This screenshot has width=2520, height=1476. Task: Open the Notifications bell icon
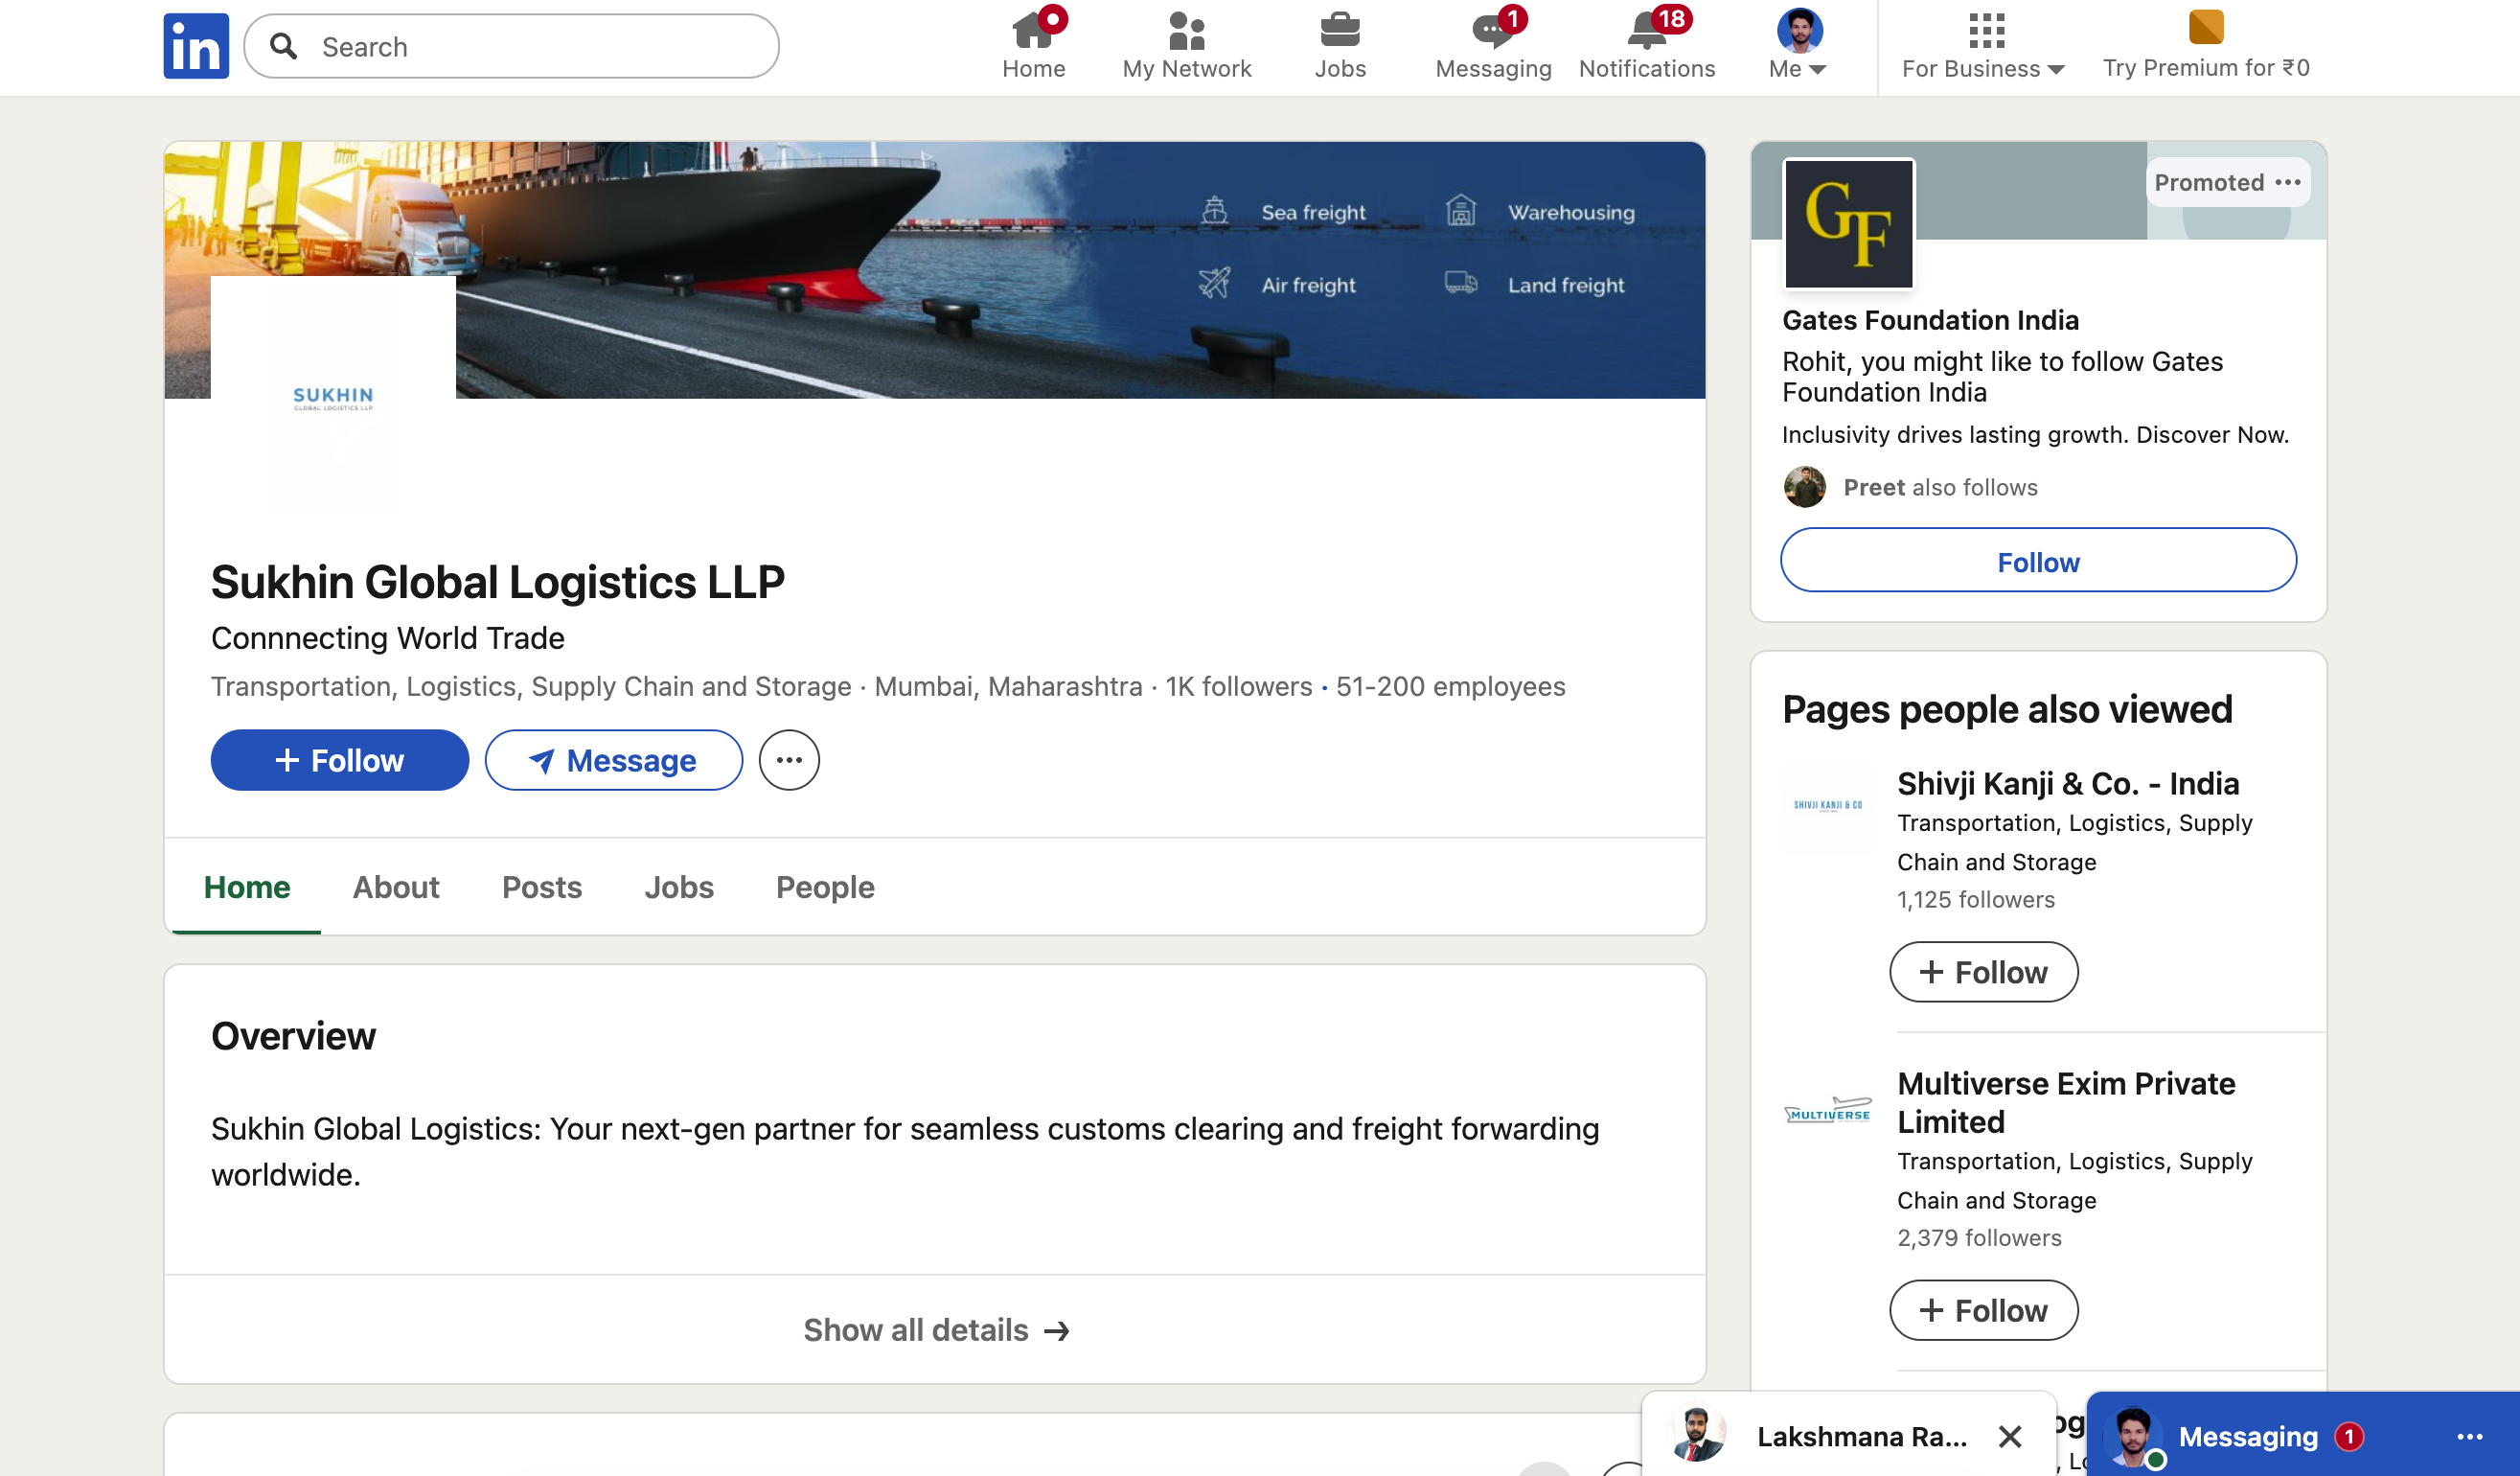pos(1646,32)
